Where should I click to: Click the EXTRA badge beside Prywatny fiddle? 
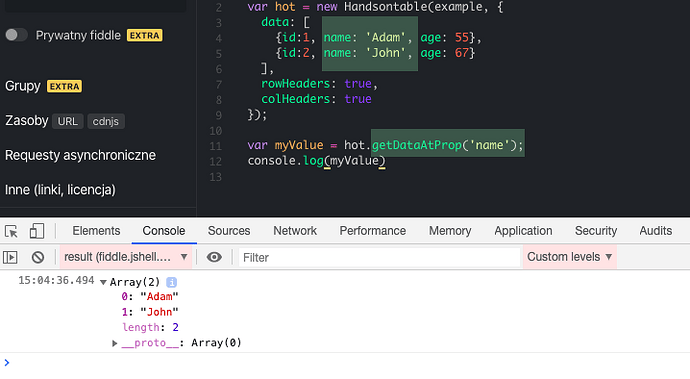pyautogui.click(x=145, y=35)
